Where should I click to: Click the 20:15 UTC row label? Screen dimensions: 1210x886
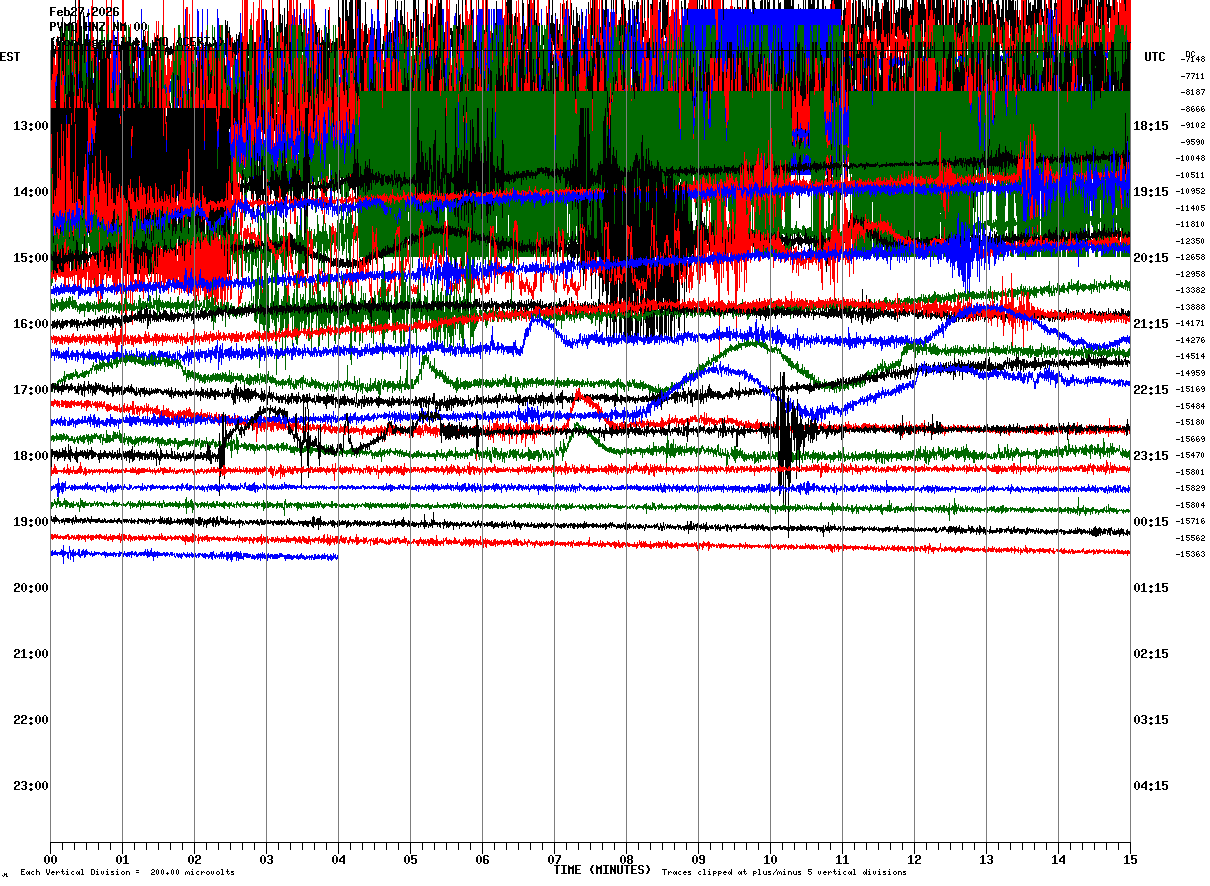pyautogui.click(x=1151, y=258)
